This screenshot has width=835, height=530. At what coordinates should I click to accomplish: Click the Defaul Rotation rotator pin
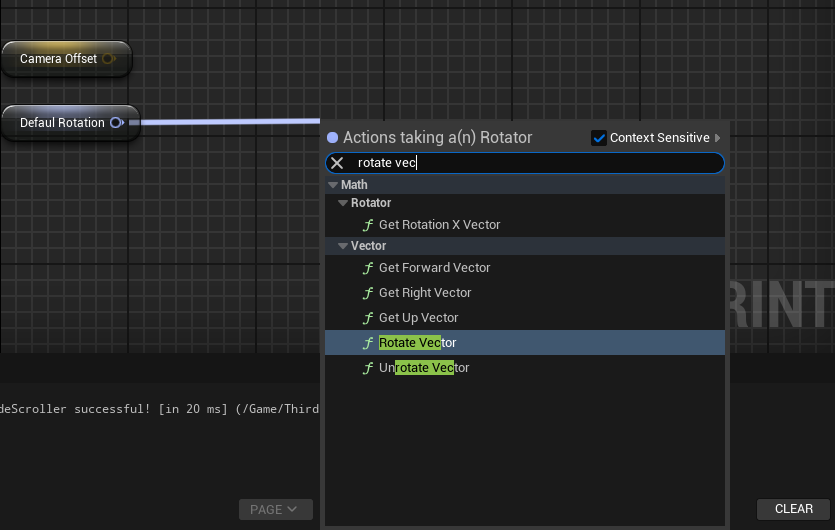tap(116, 123)
